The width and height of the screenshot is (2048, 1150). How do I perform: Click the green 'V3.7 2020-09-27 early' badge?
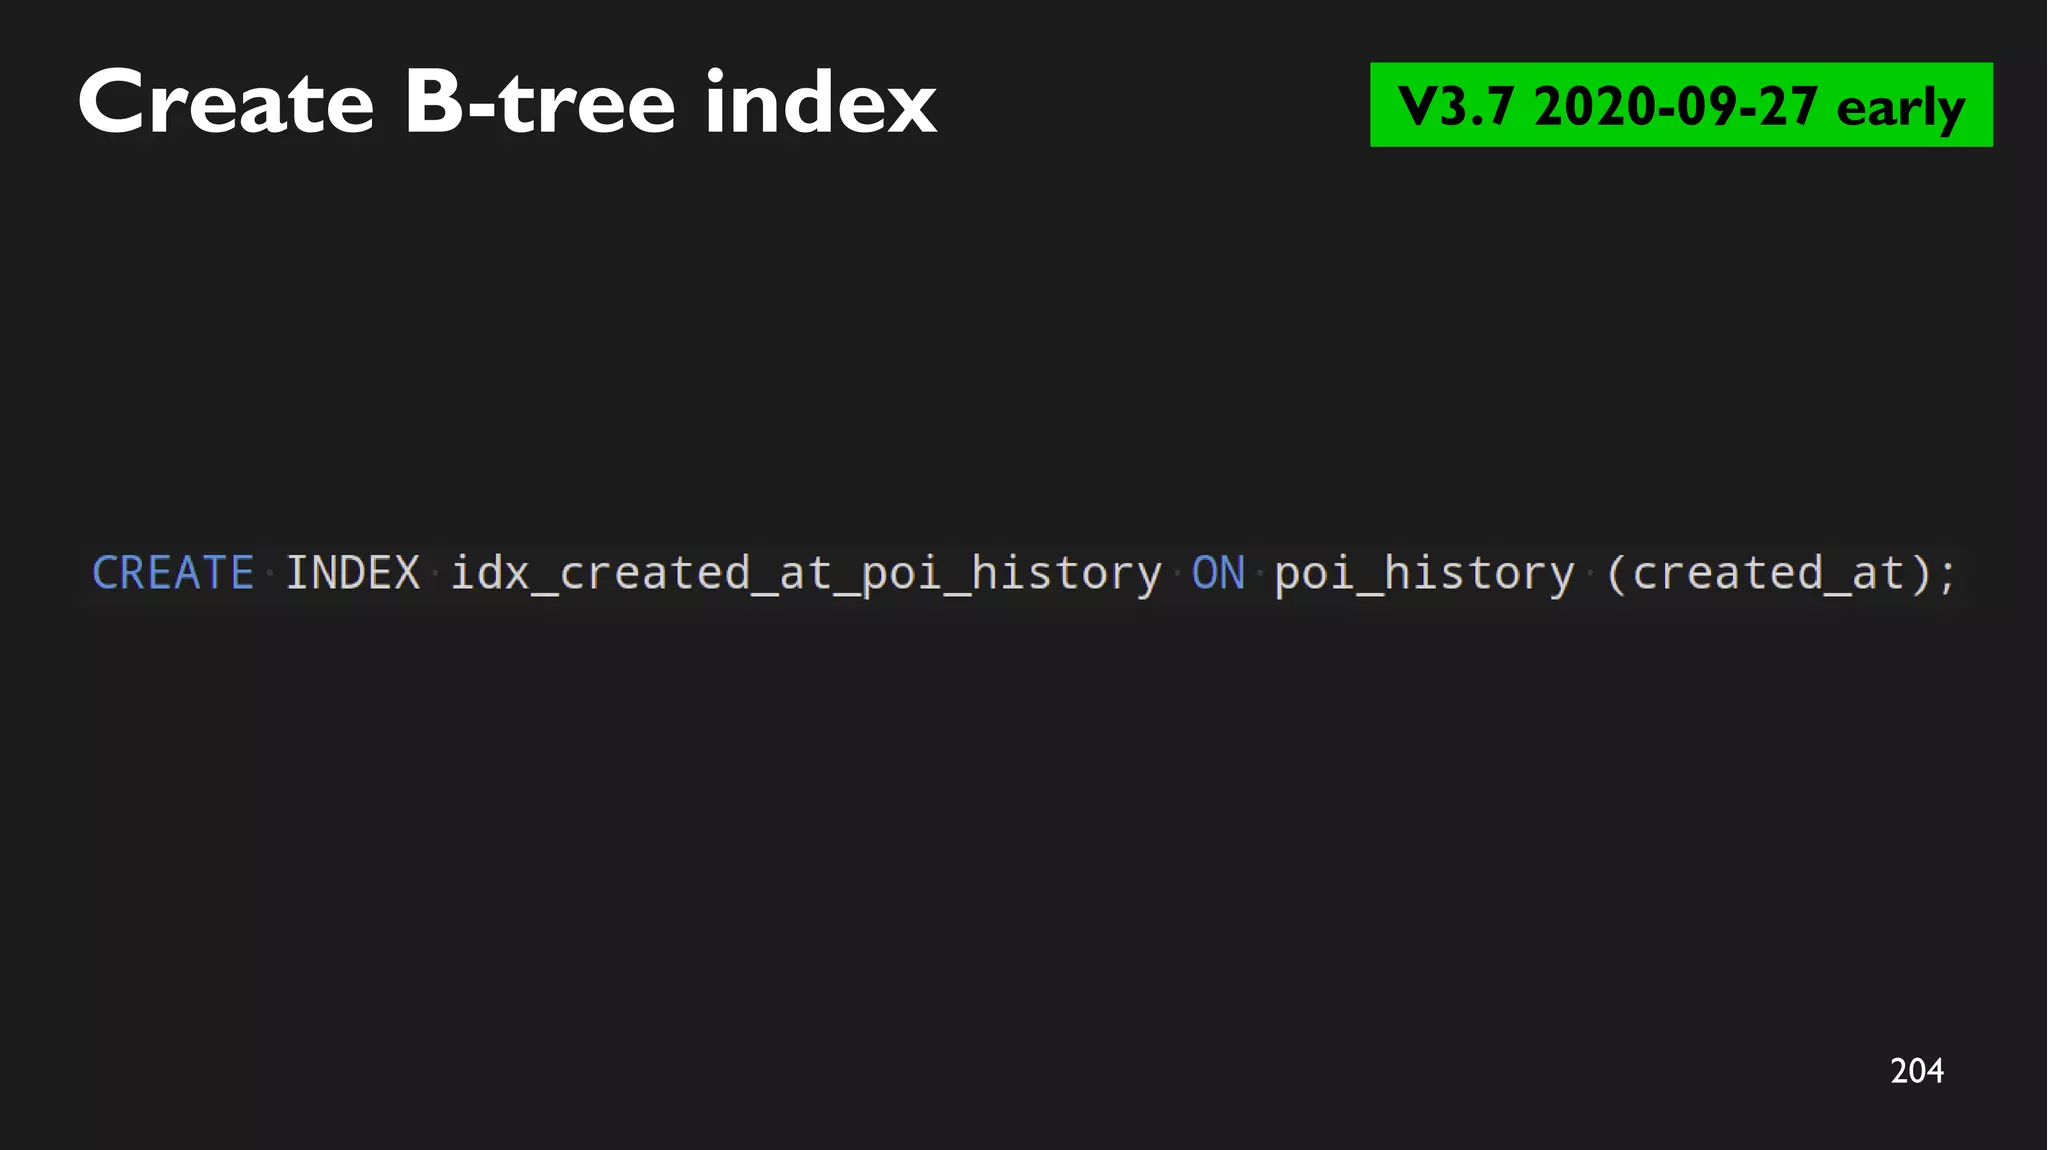[1681, 105]
